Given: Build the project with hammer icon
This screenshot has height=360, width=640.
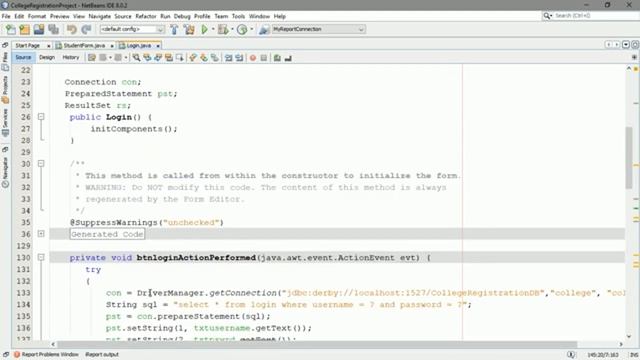Looking at the screenshot, I should [174, 29].
